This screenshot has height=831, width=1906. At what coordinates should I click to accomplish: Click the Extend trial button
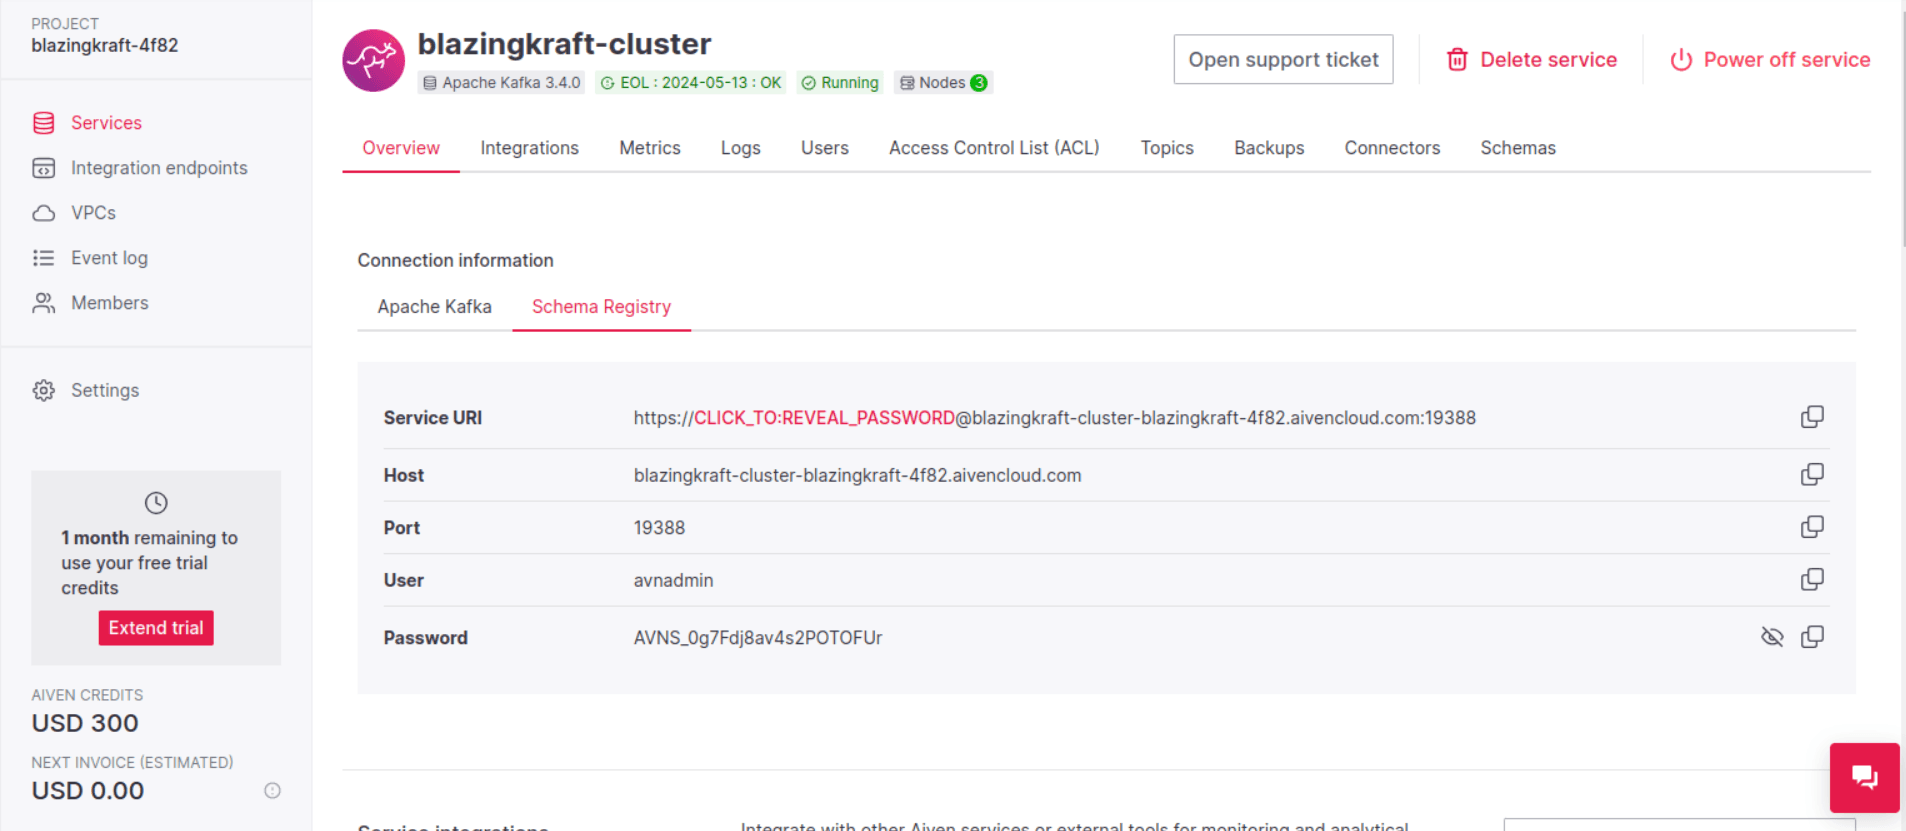coord(156,628)
